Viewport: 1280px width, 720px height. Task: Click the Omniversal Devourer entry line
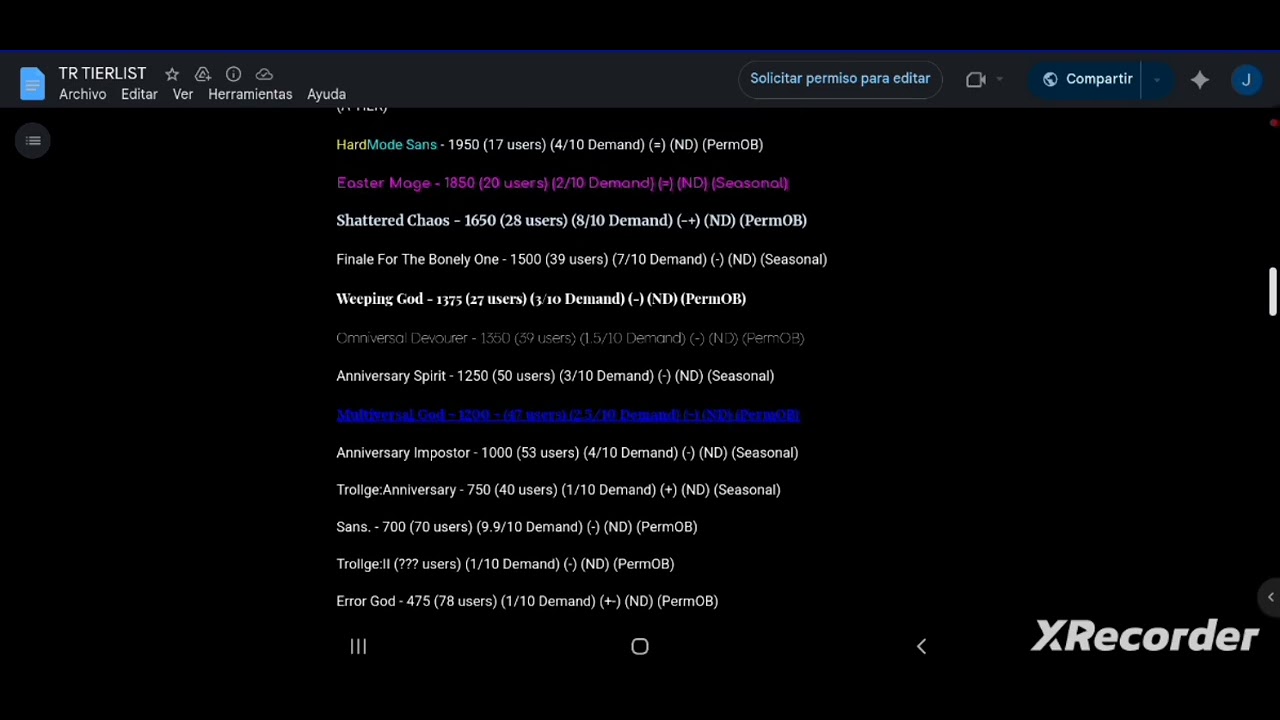pyautogui.click(x=570, y=338)
